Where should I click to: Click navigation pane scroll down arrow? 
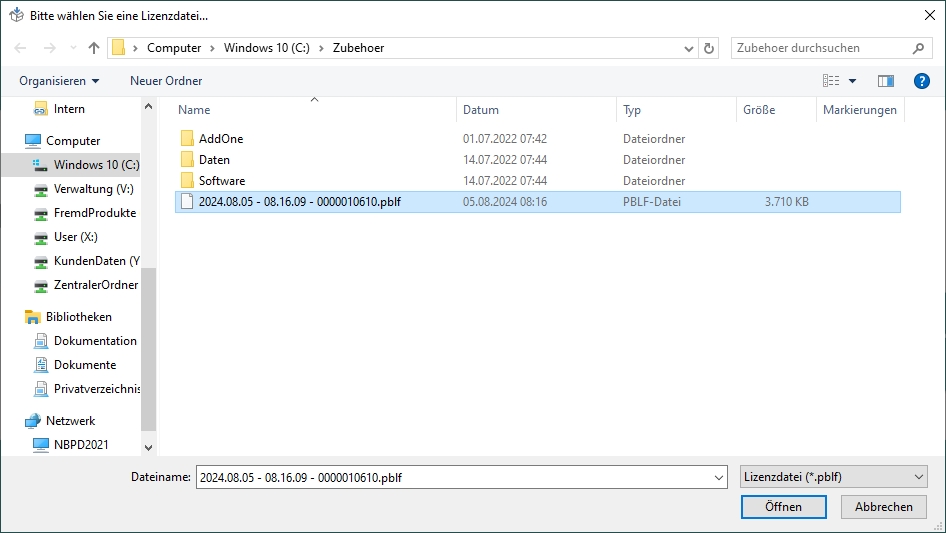(148, 448)
